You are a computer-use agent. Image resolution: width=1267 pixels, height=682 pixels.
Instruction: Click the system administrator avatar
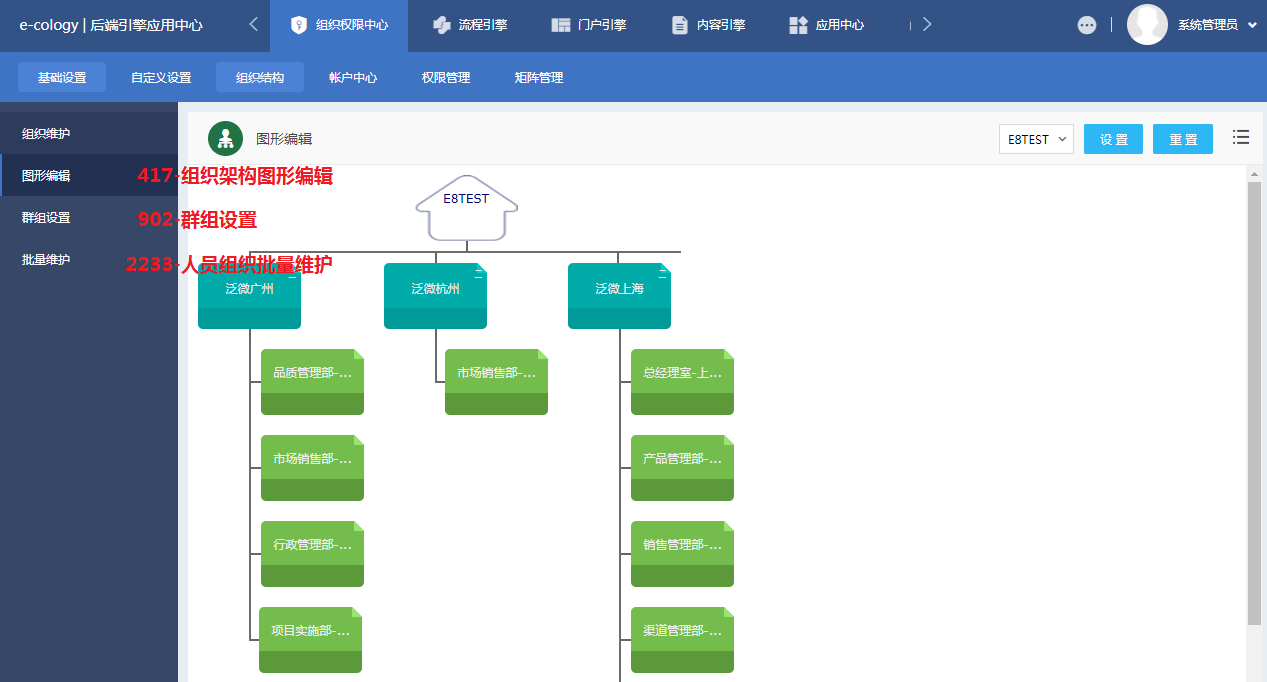tap(1147, 25)
